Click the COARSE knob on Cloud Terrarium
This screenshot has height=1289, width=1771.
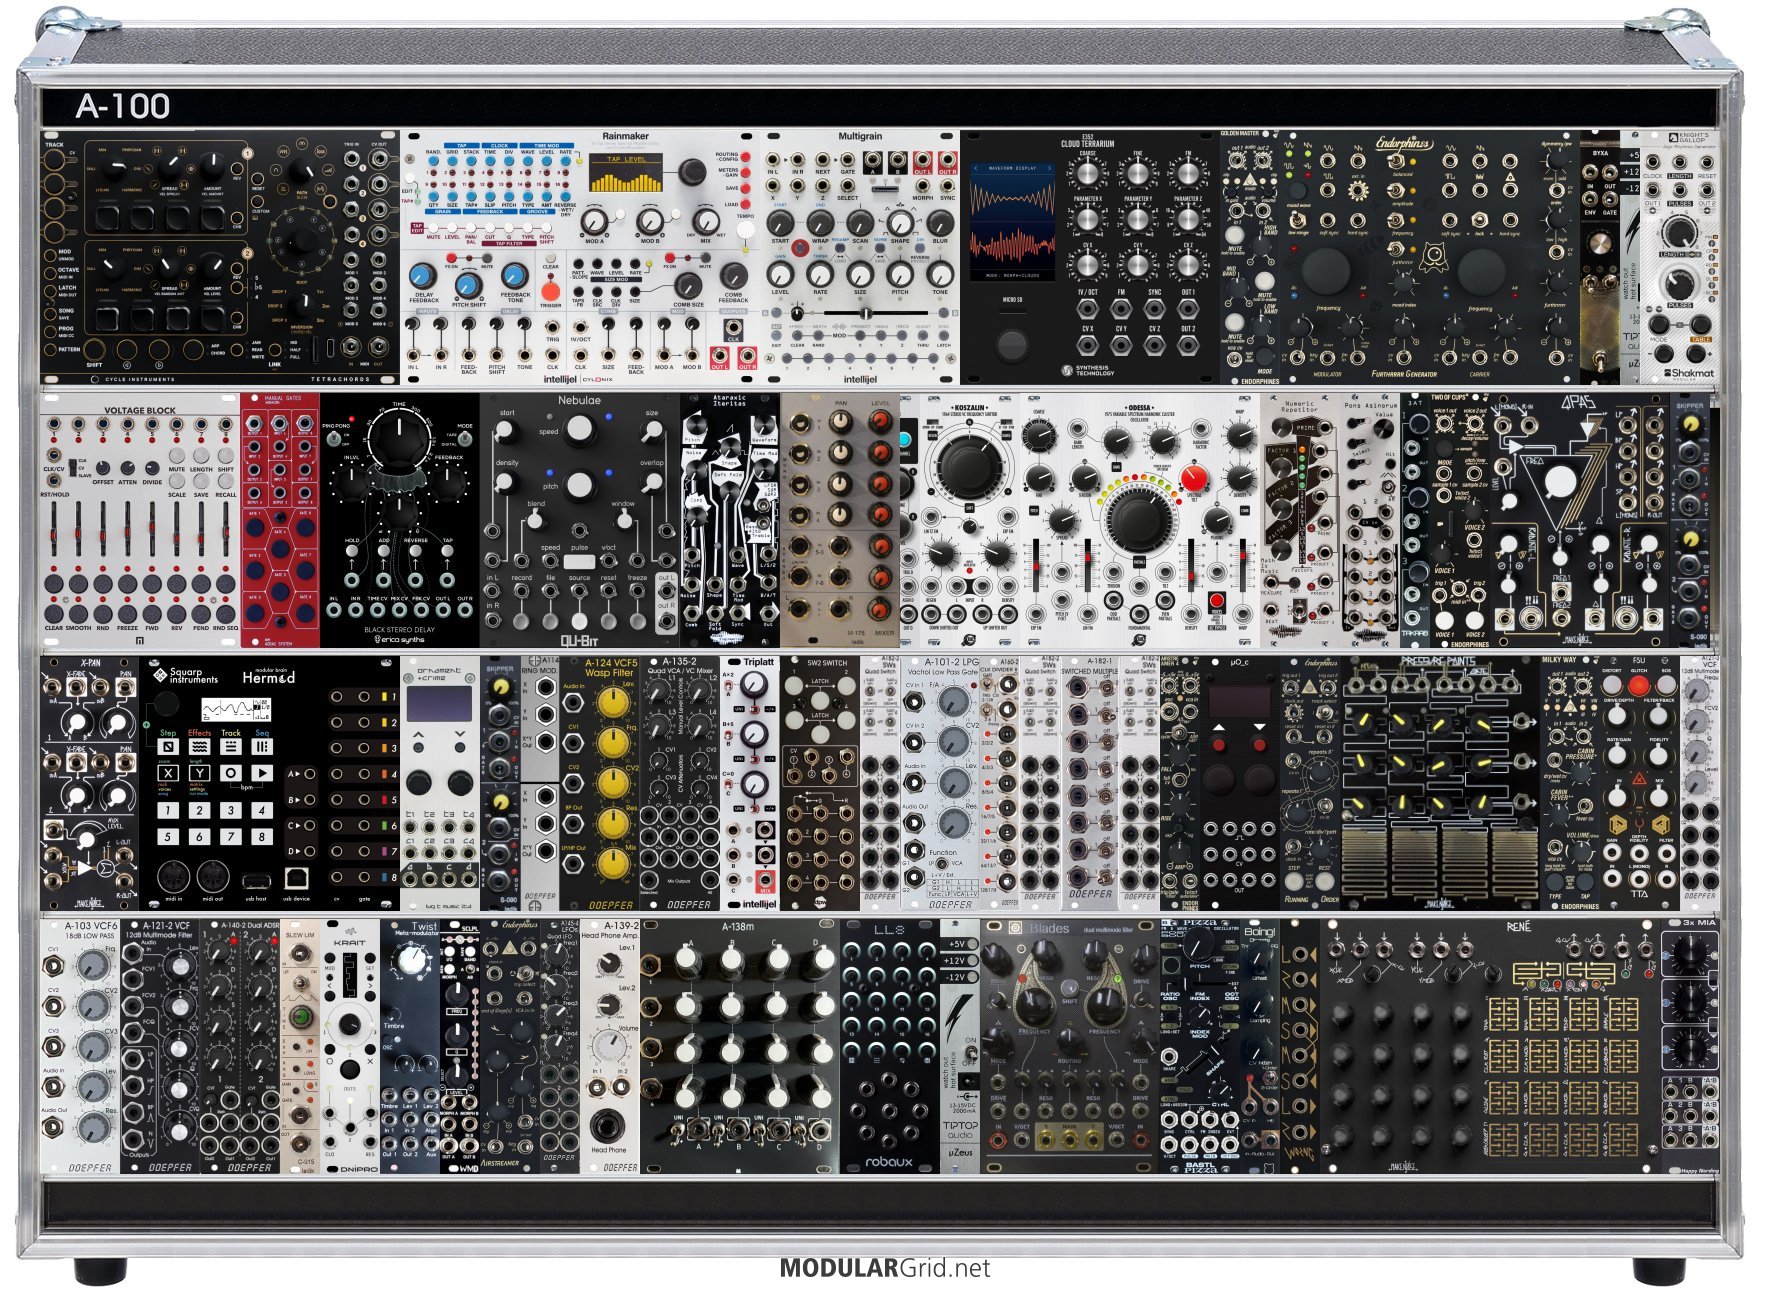point(1087,174)
